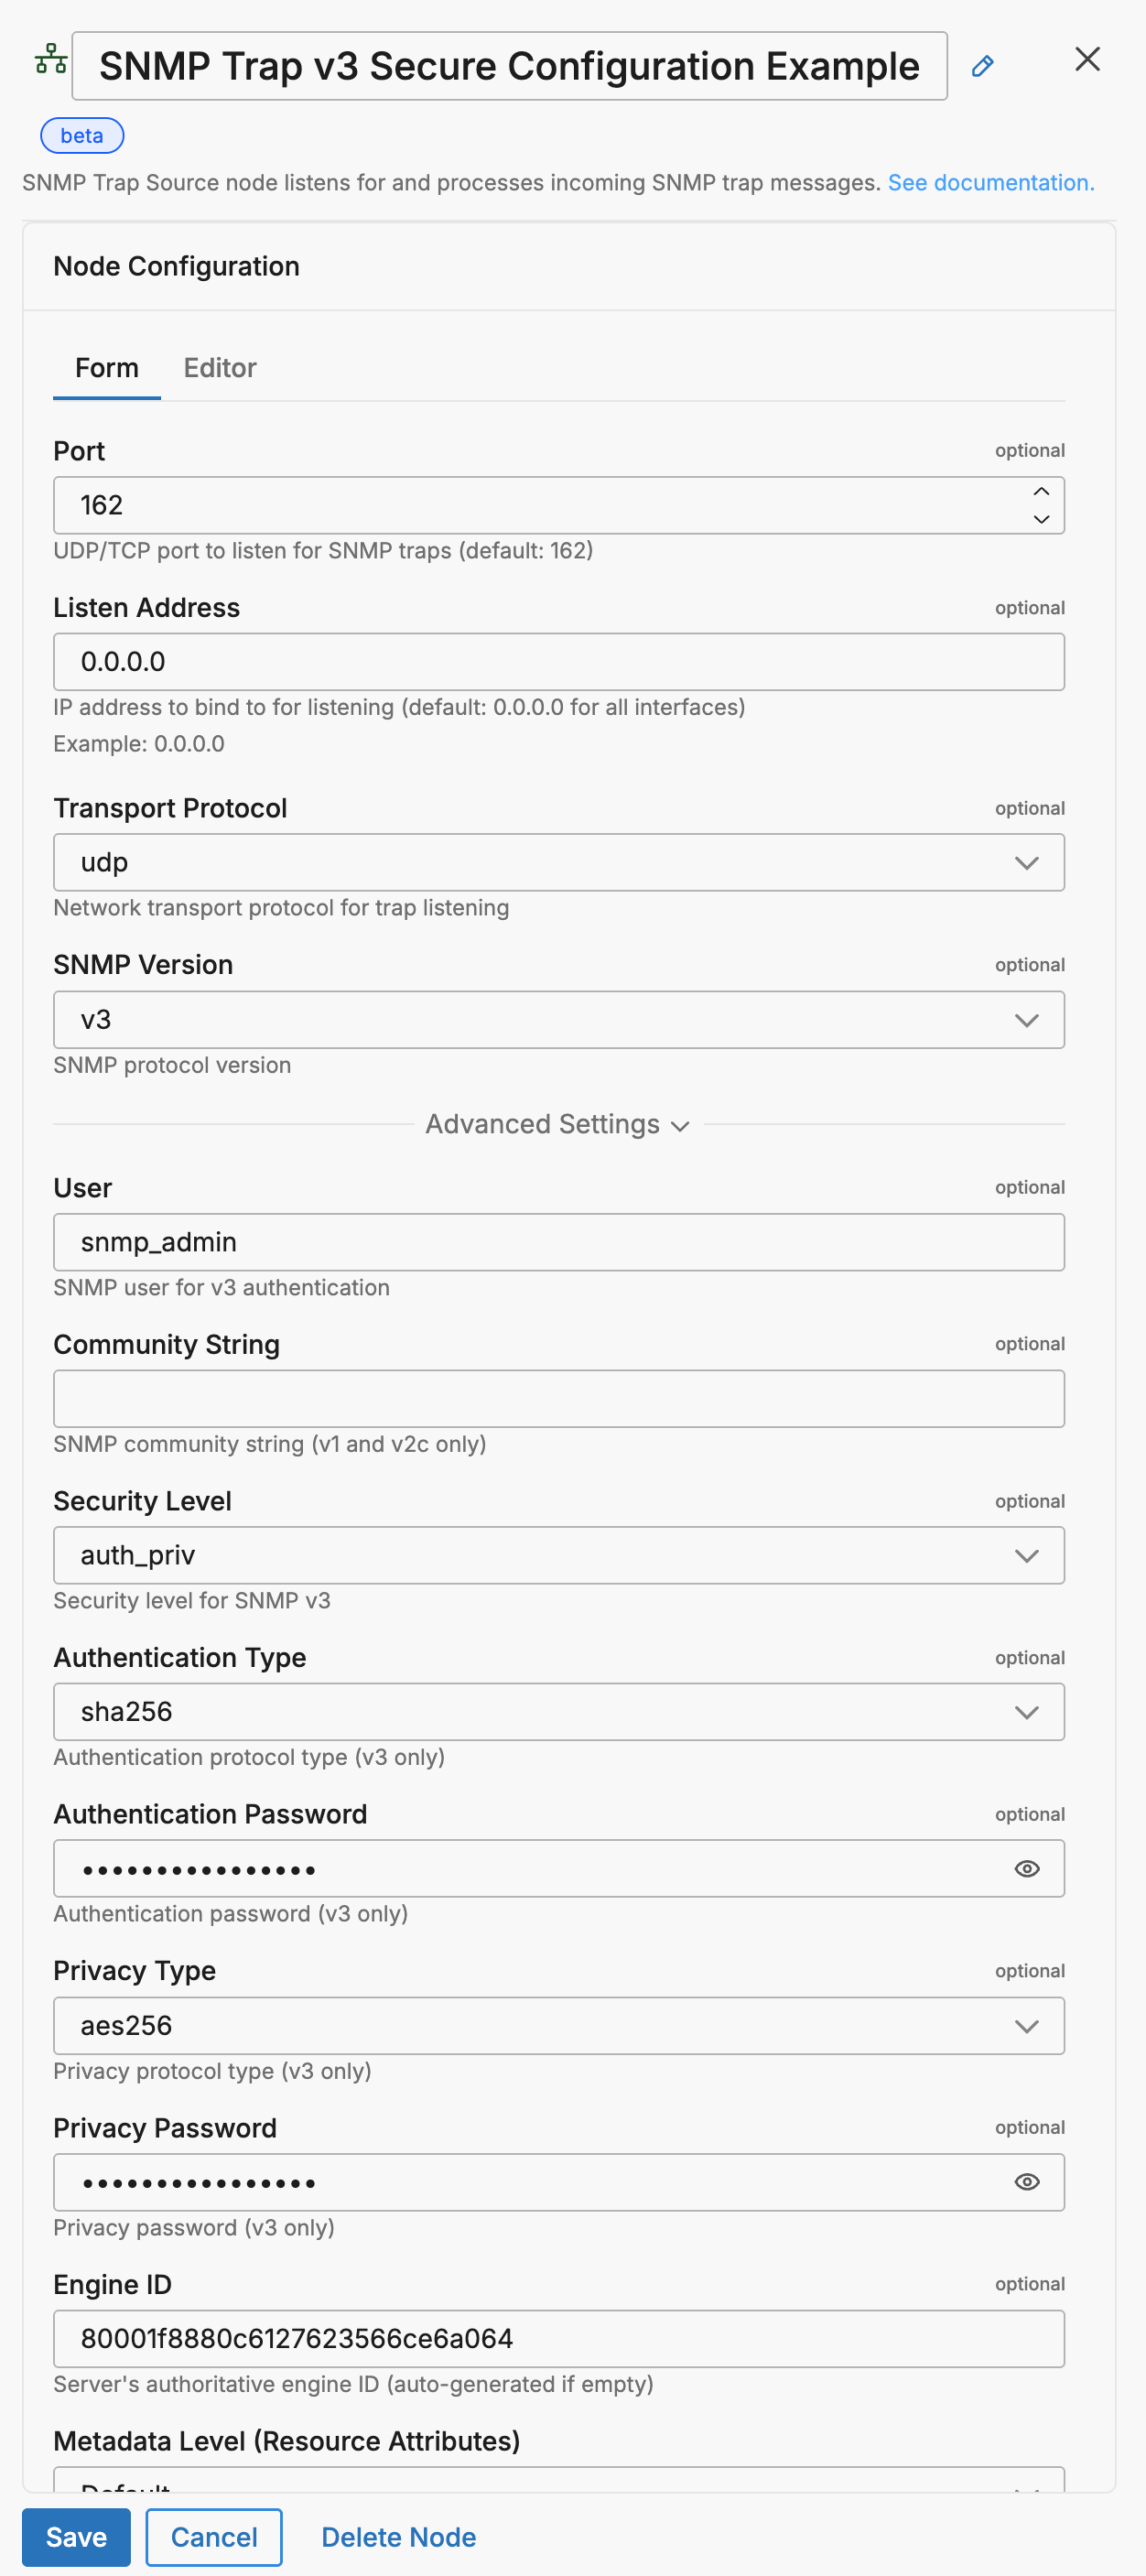The height and width of the screenshot is (2576, 1146).
Task: Show the Authentication Password value
Action: pos(1026,1868)
